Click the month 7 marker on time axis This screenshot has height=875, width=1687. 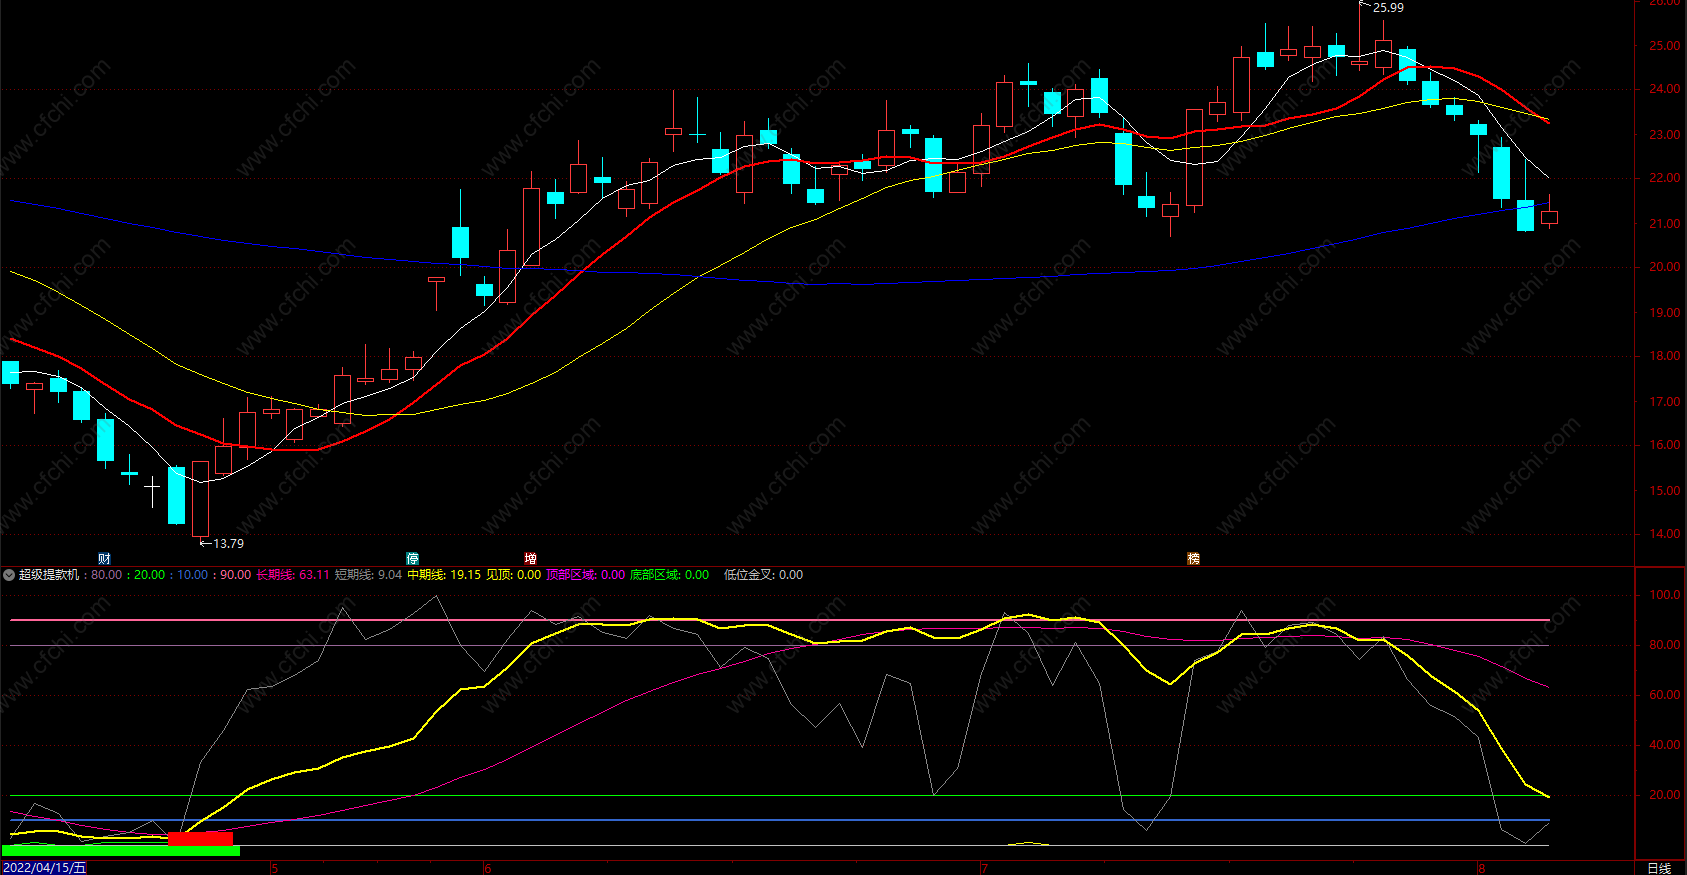pos(983,868)
